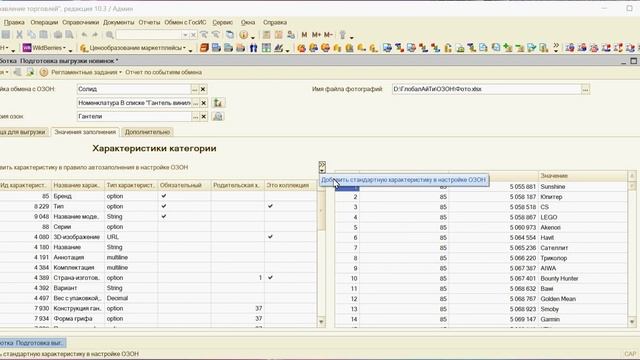Image resolution: width=640 pixels, height=360 pixels.
Task: Cut selection with the scissors icon
Action: (19, 35)
